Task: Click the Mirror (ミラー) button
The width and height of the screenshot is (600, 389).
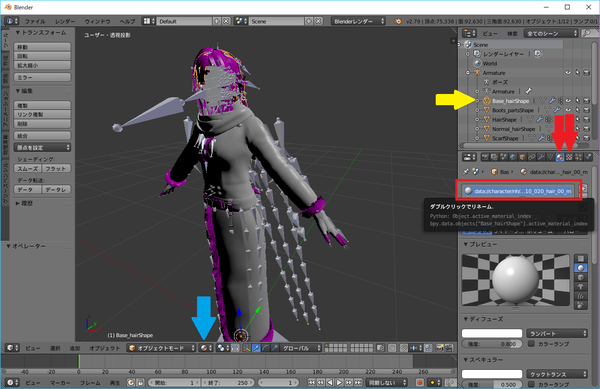Action: [42, 77]
